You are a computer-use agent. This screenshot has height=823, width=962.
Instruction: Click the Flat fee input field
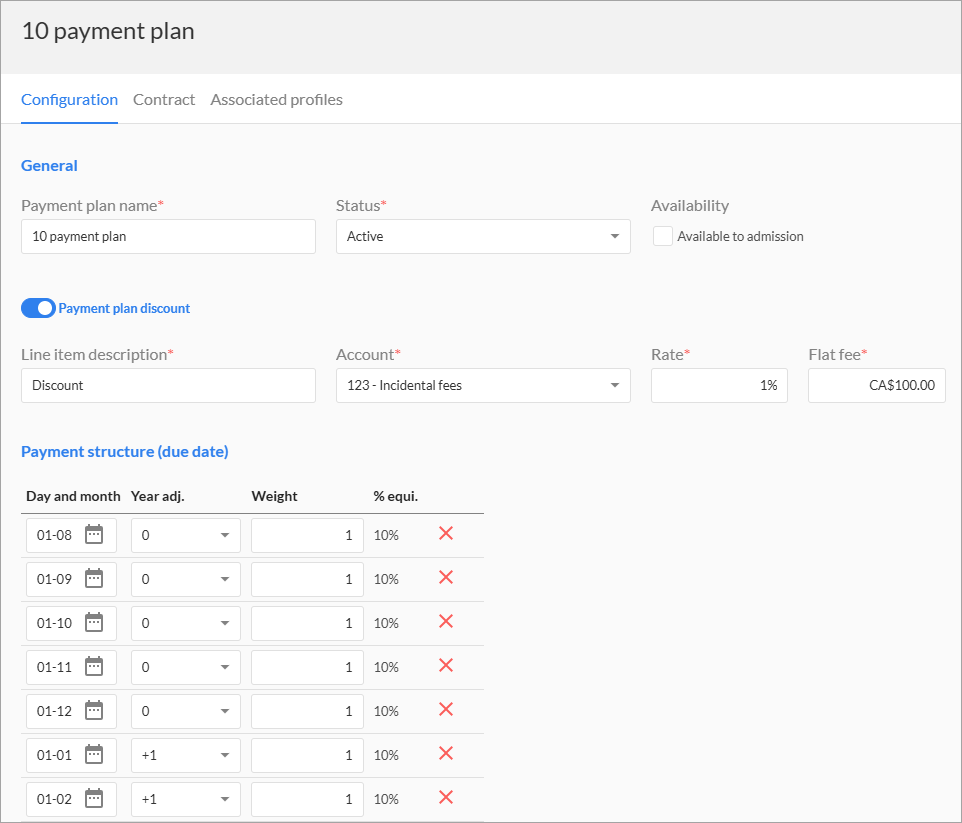tap(877, 385)
